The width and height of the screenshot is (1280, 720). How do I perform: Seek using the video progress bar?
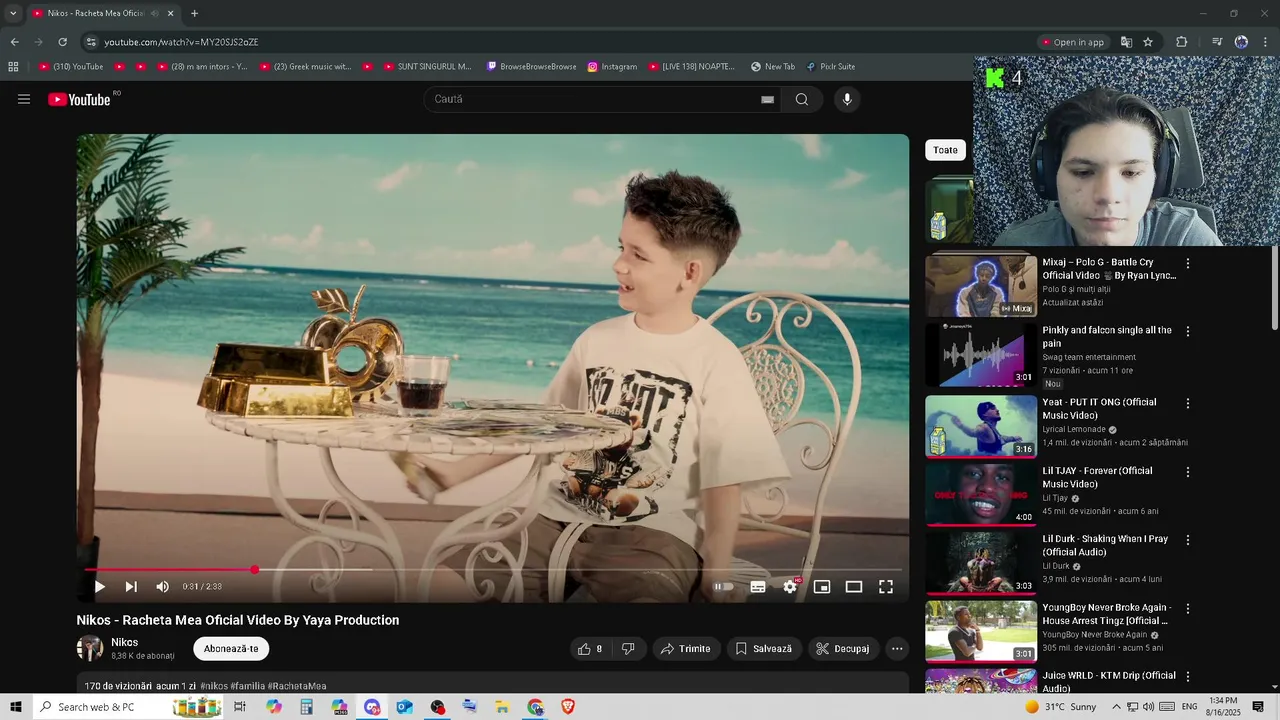click(x=493, y=569)
